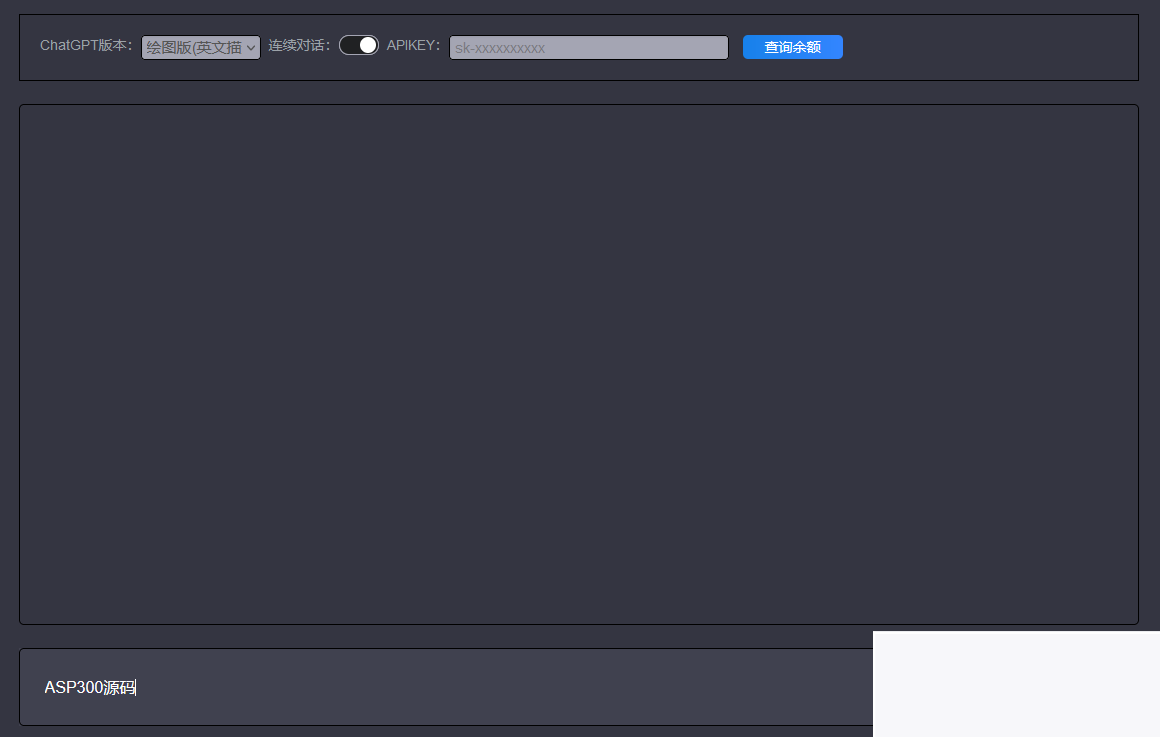Viewport: 1160px width, 737px height.
Task: Click the sk-xxxxxxxxxxx placeholder text
Action: pyautogui.click(x=500, y=47)
